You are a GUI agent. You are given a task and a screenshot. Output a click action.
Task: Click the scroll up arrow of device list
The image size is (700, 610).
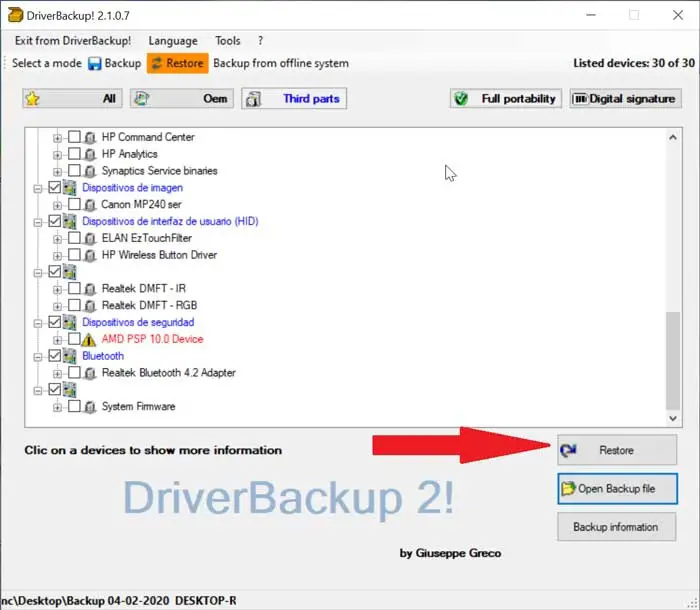(x=673, y=138)
